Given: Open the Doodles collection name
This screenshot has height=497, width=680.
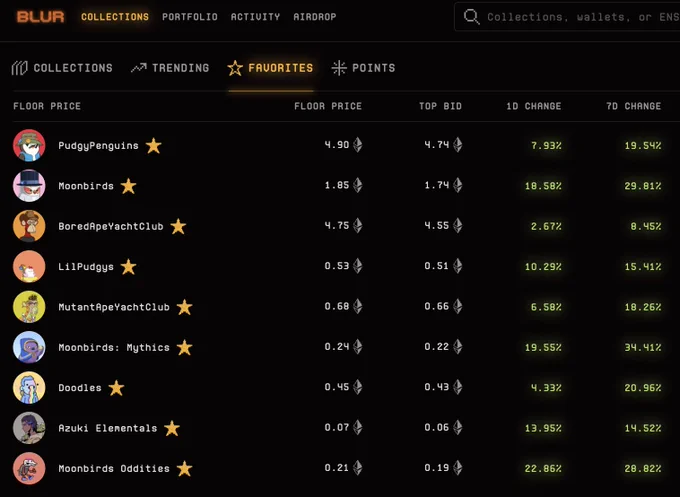Looking at the screenshot, I should click(x=80, y=388).
